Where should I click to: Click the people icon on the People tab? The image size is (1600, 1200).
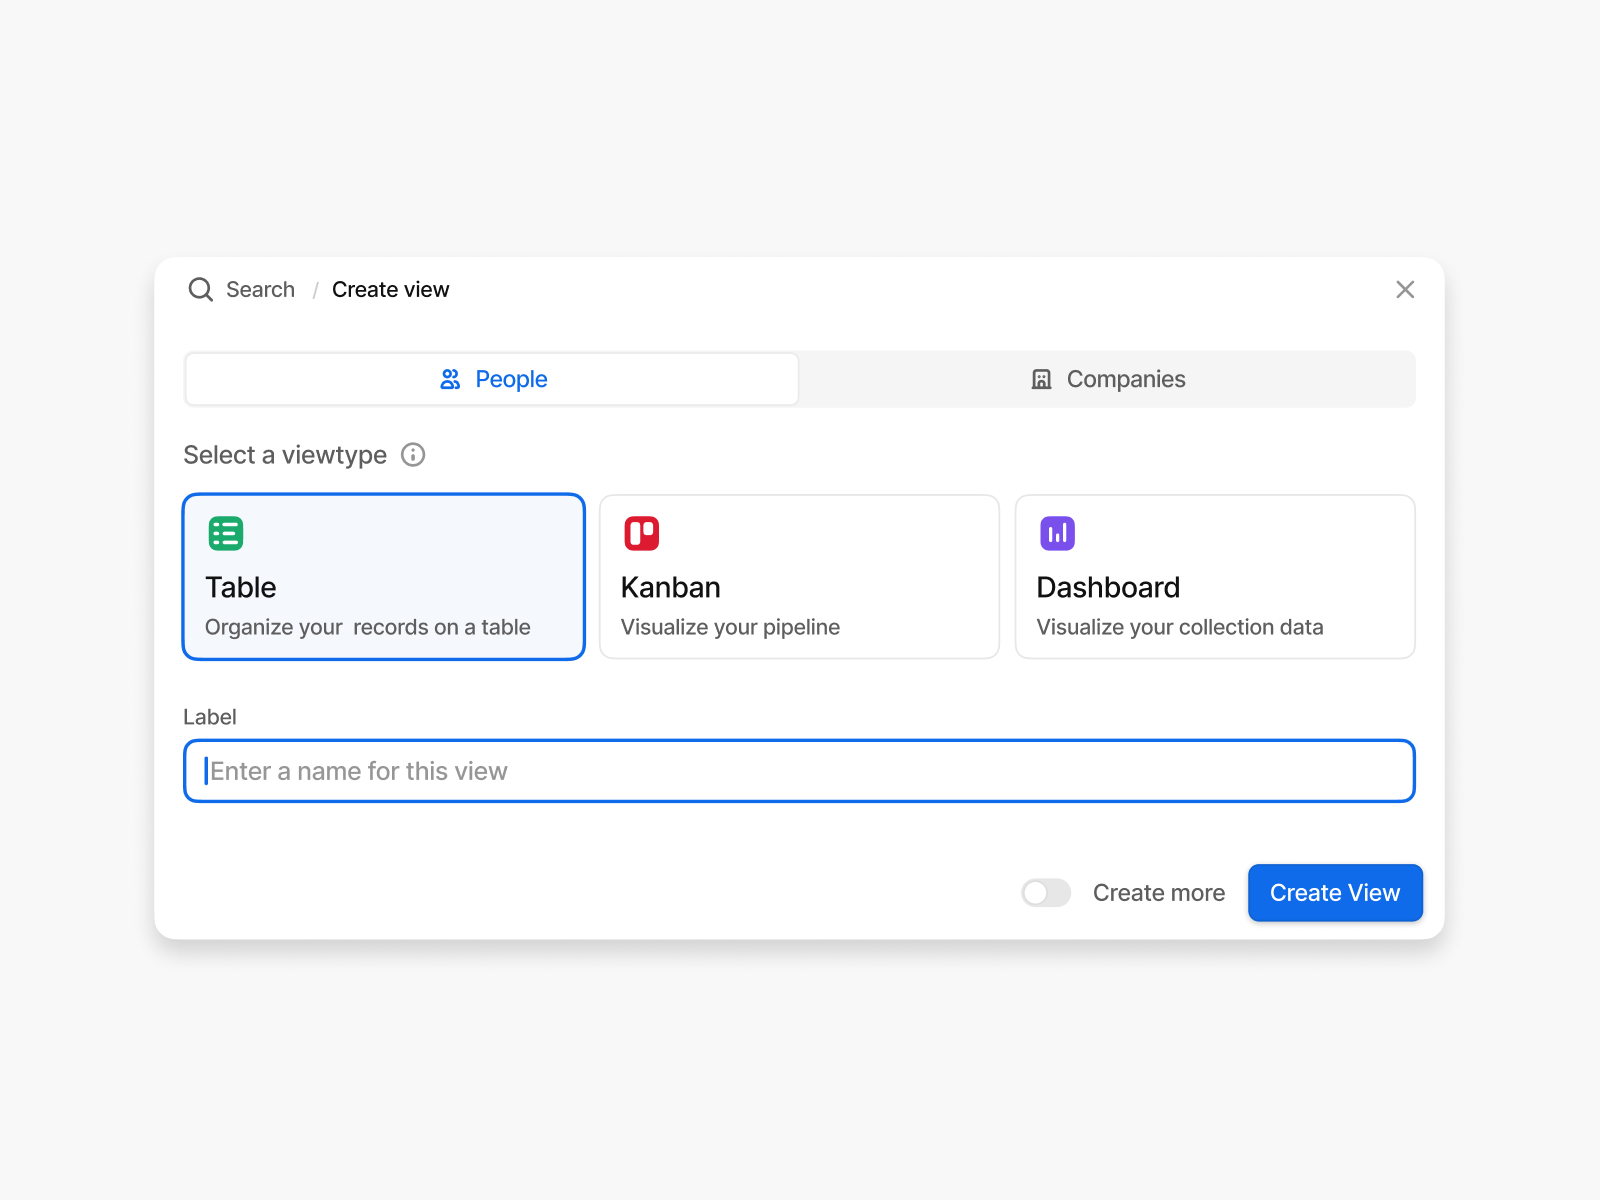[x=451, y=379]
